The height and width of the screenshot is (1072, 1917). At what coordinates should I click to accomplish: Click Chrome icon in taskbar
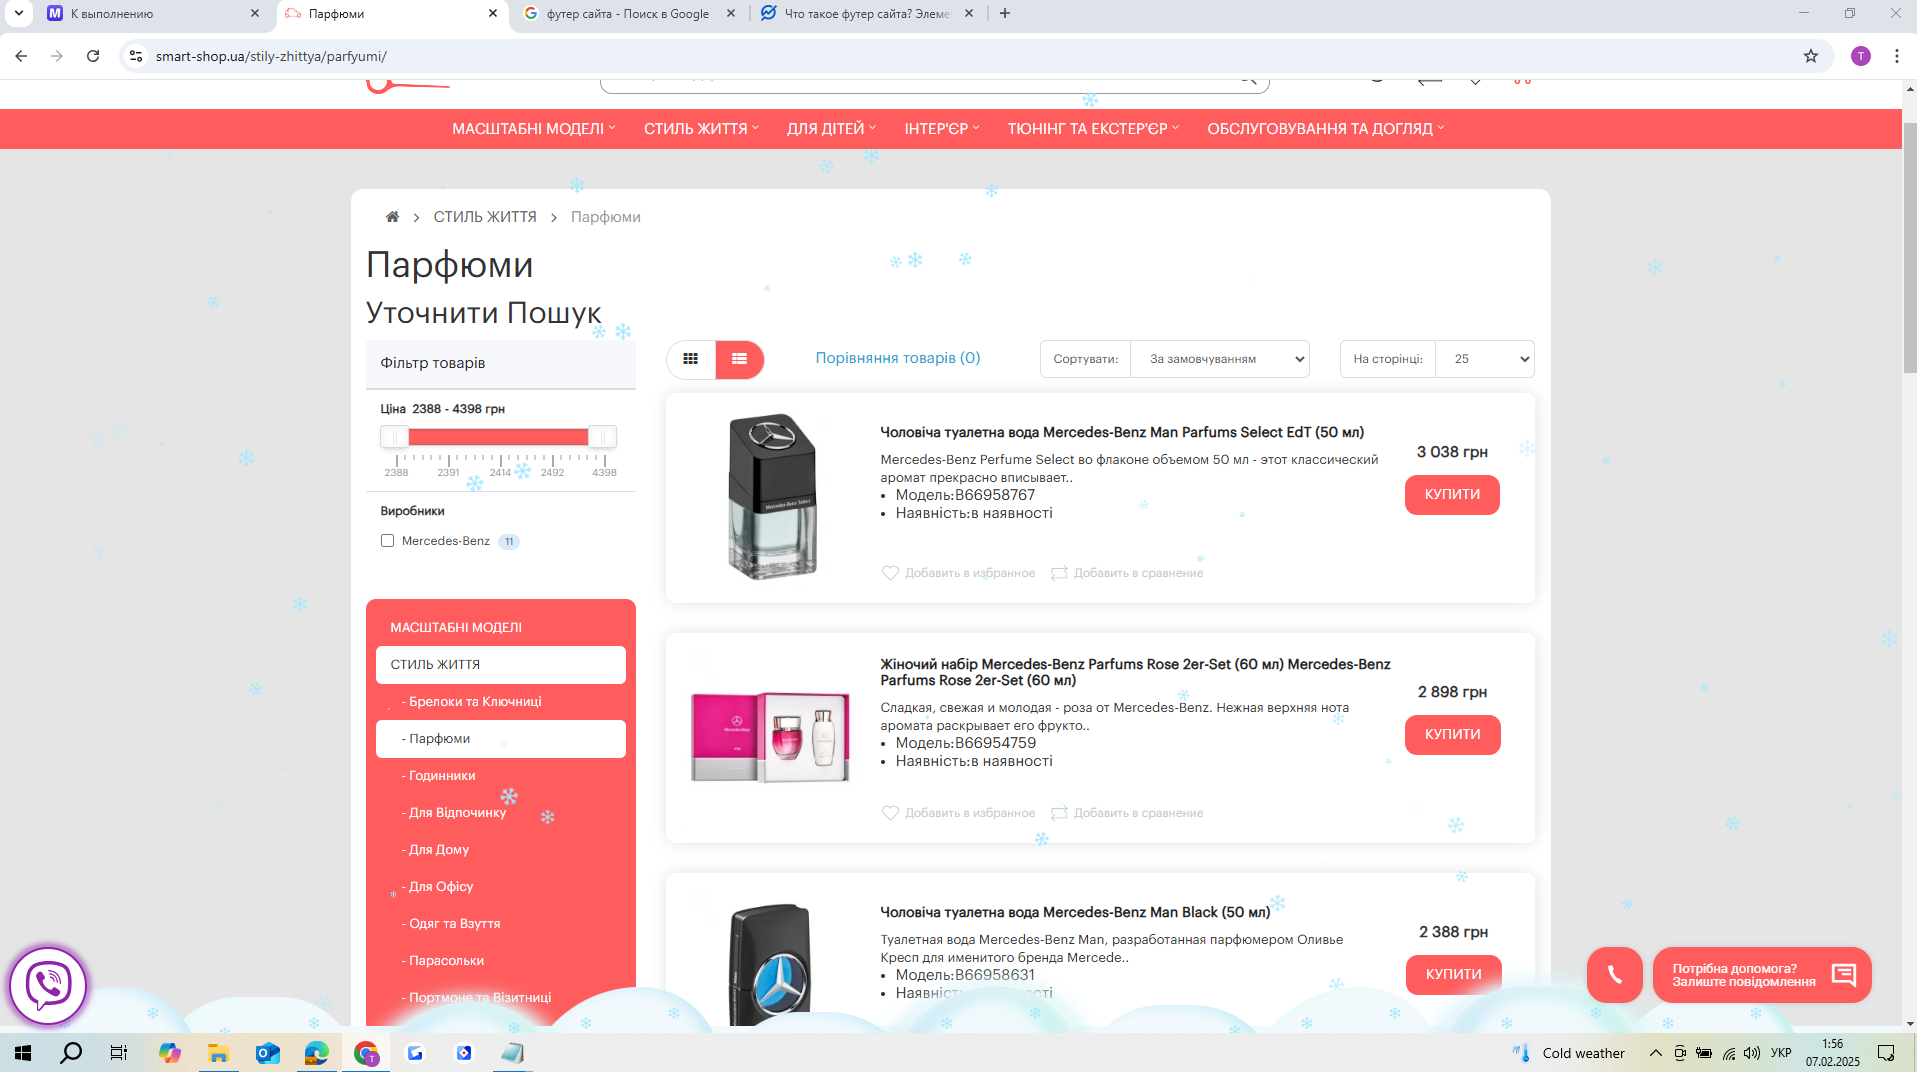[x=366, y=1053]
